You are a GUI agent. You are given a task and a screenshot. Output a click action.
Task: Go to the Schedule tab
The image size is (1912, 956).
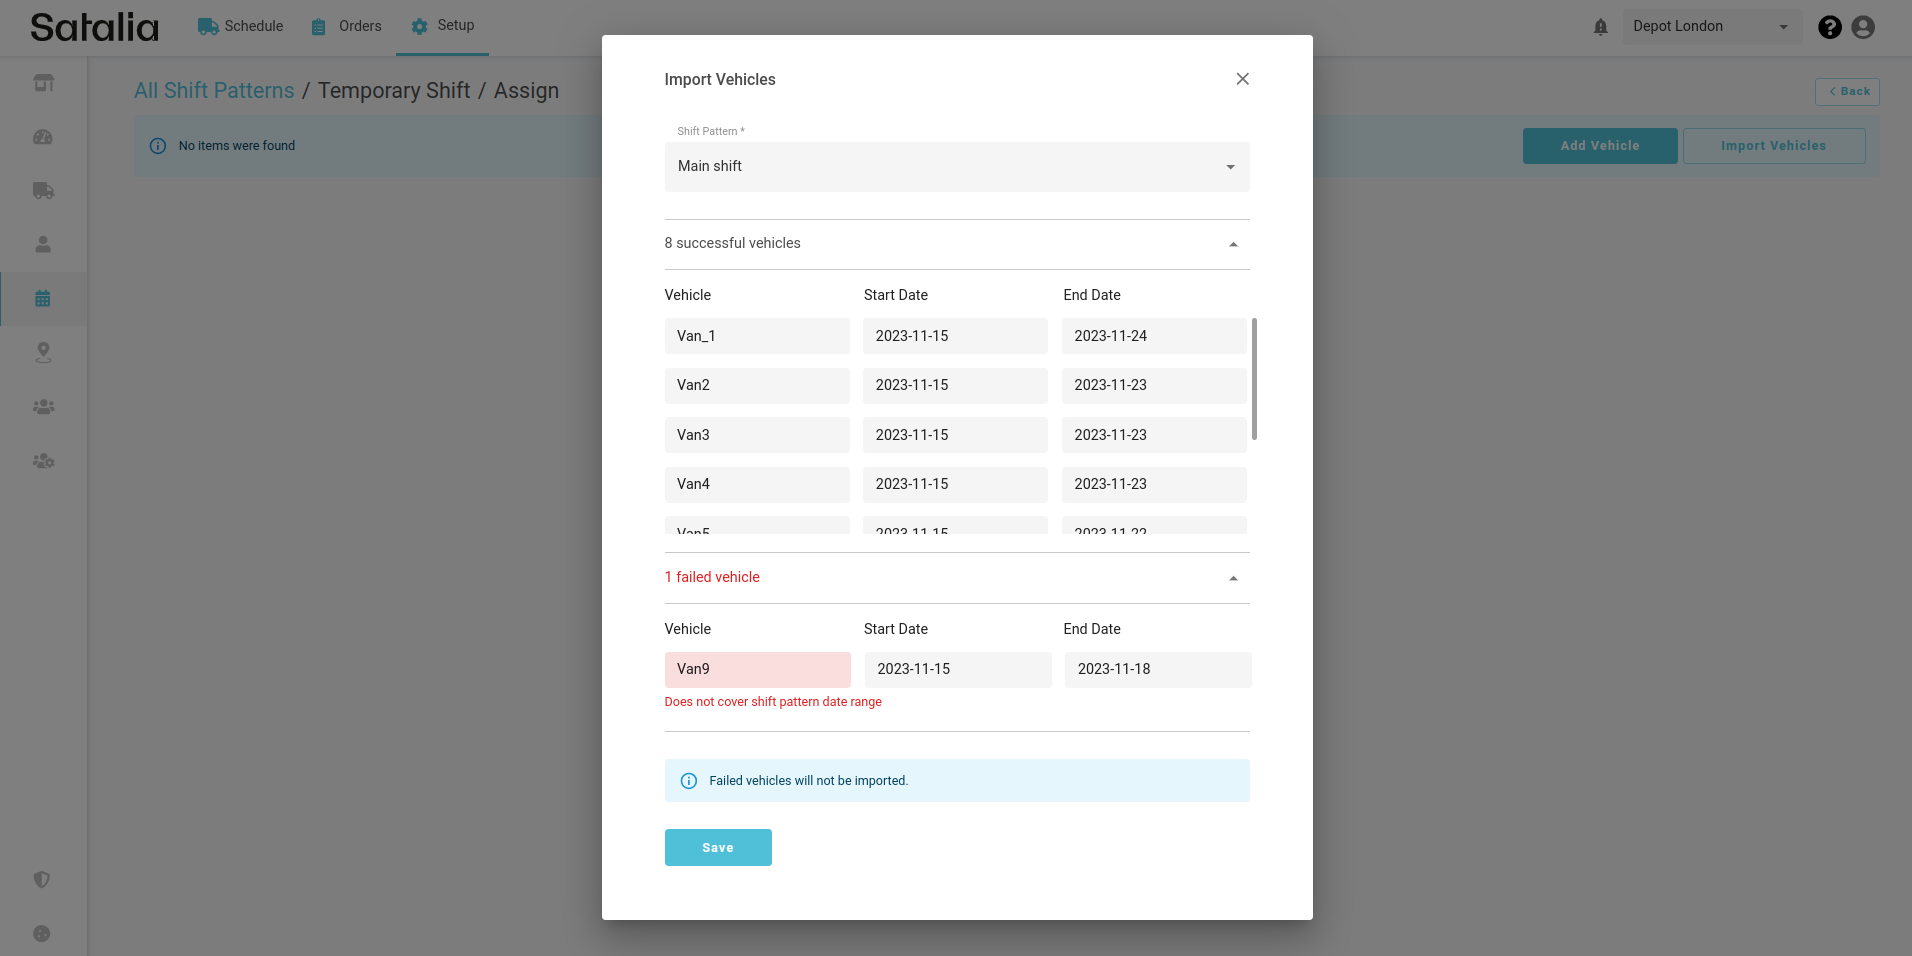tap(240, 27)
